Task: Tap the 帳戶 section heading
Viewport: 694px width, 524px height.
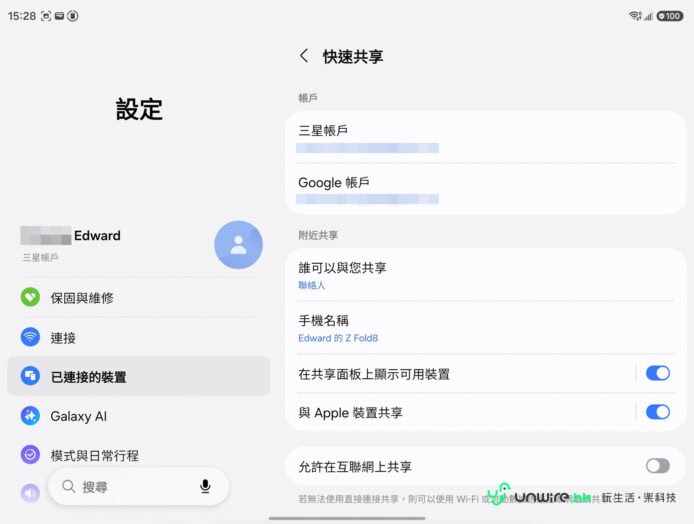Action: coord(308,98)
